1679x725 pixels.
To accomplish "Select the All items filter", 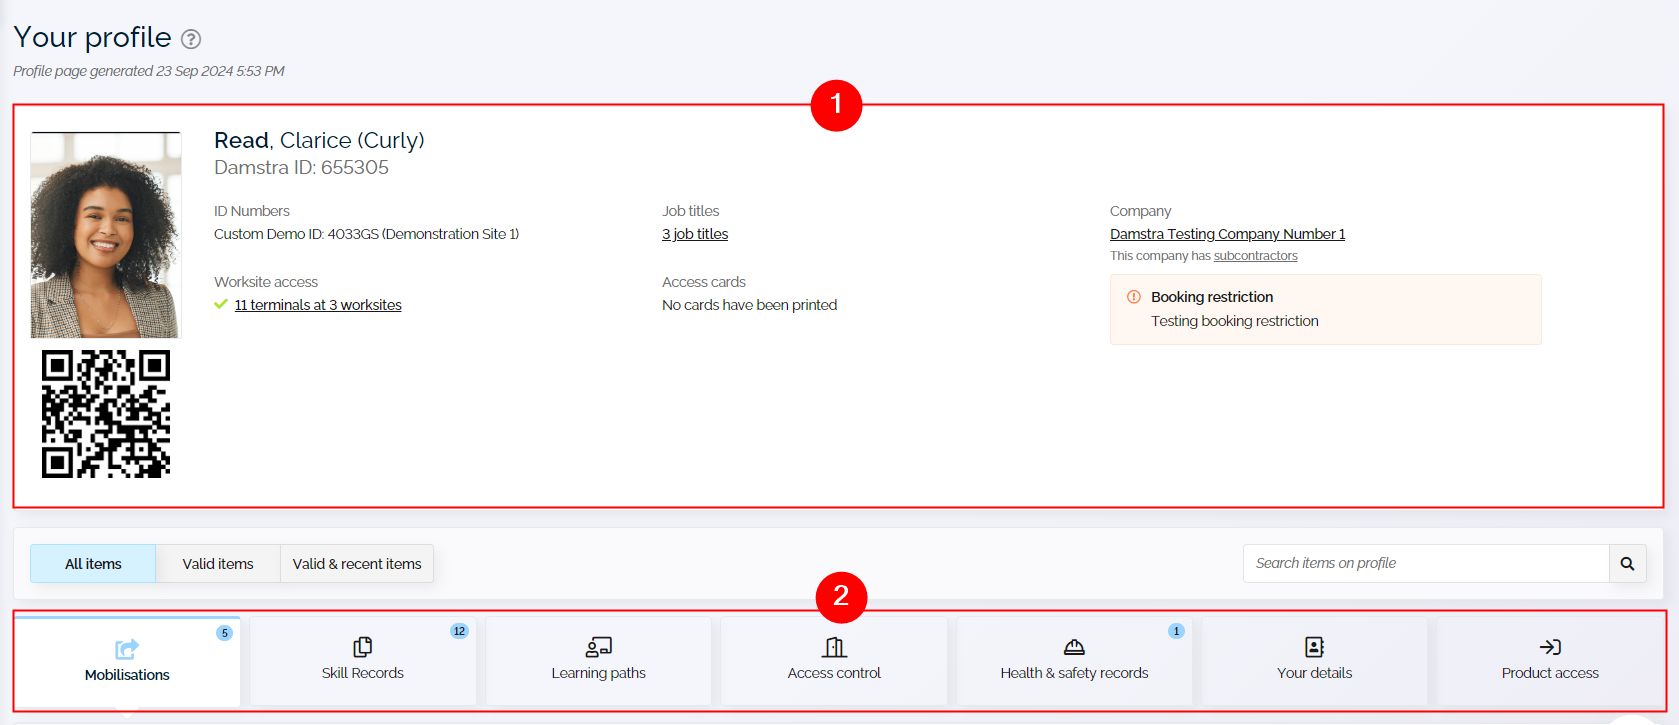I will click(x=93, y=564).
